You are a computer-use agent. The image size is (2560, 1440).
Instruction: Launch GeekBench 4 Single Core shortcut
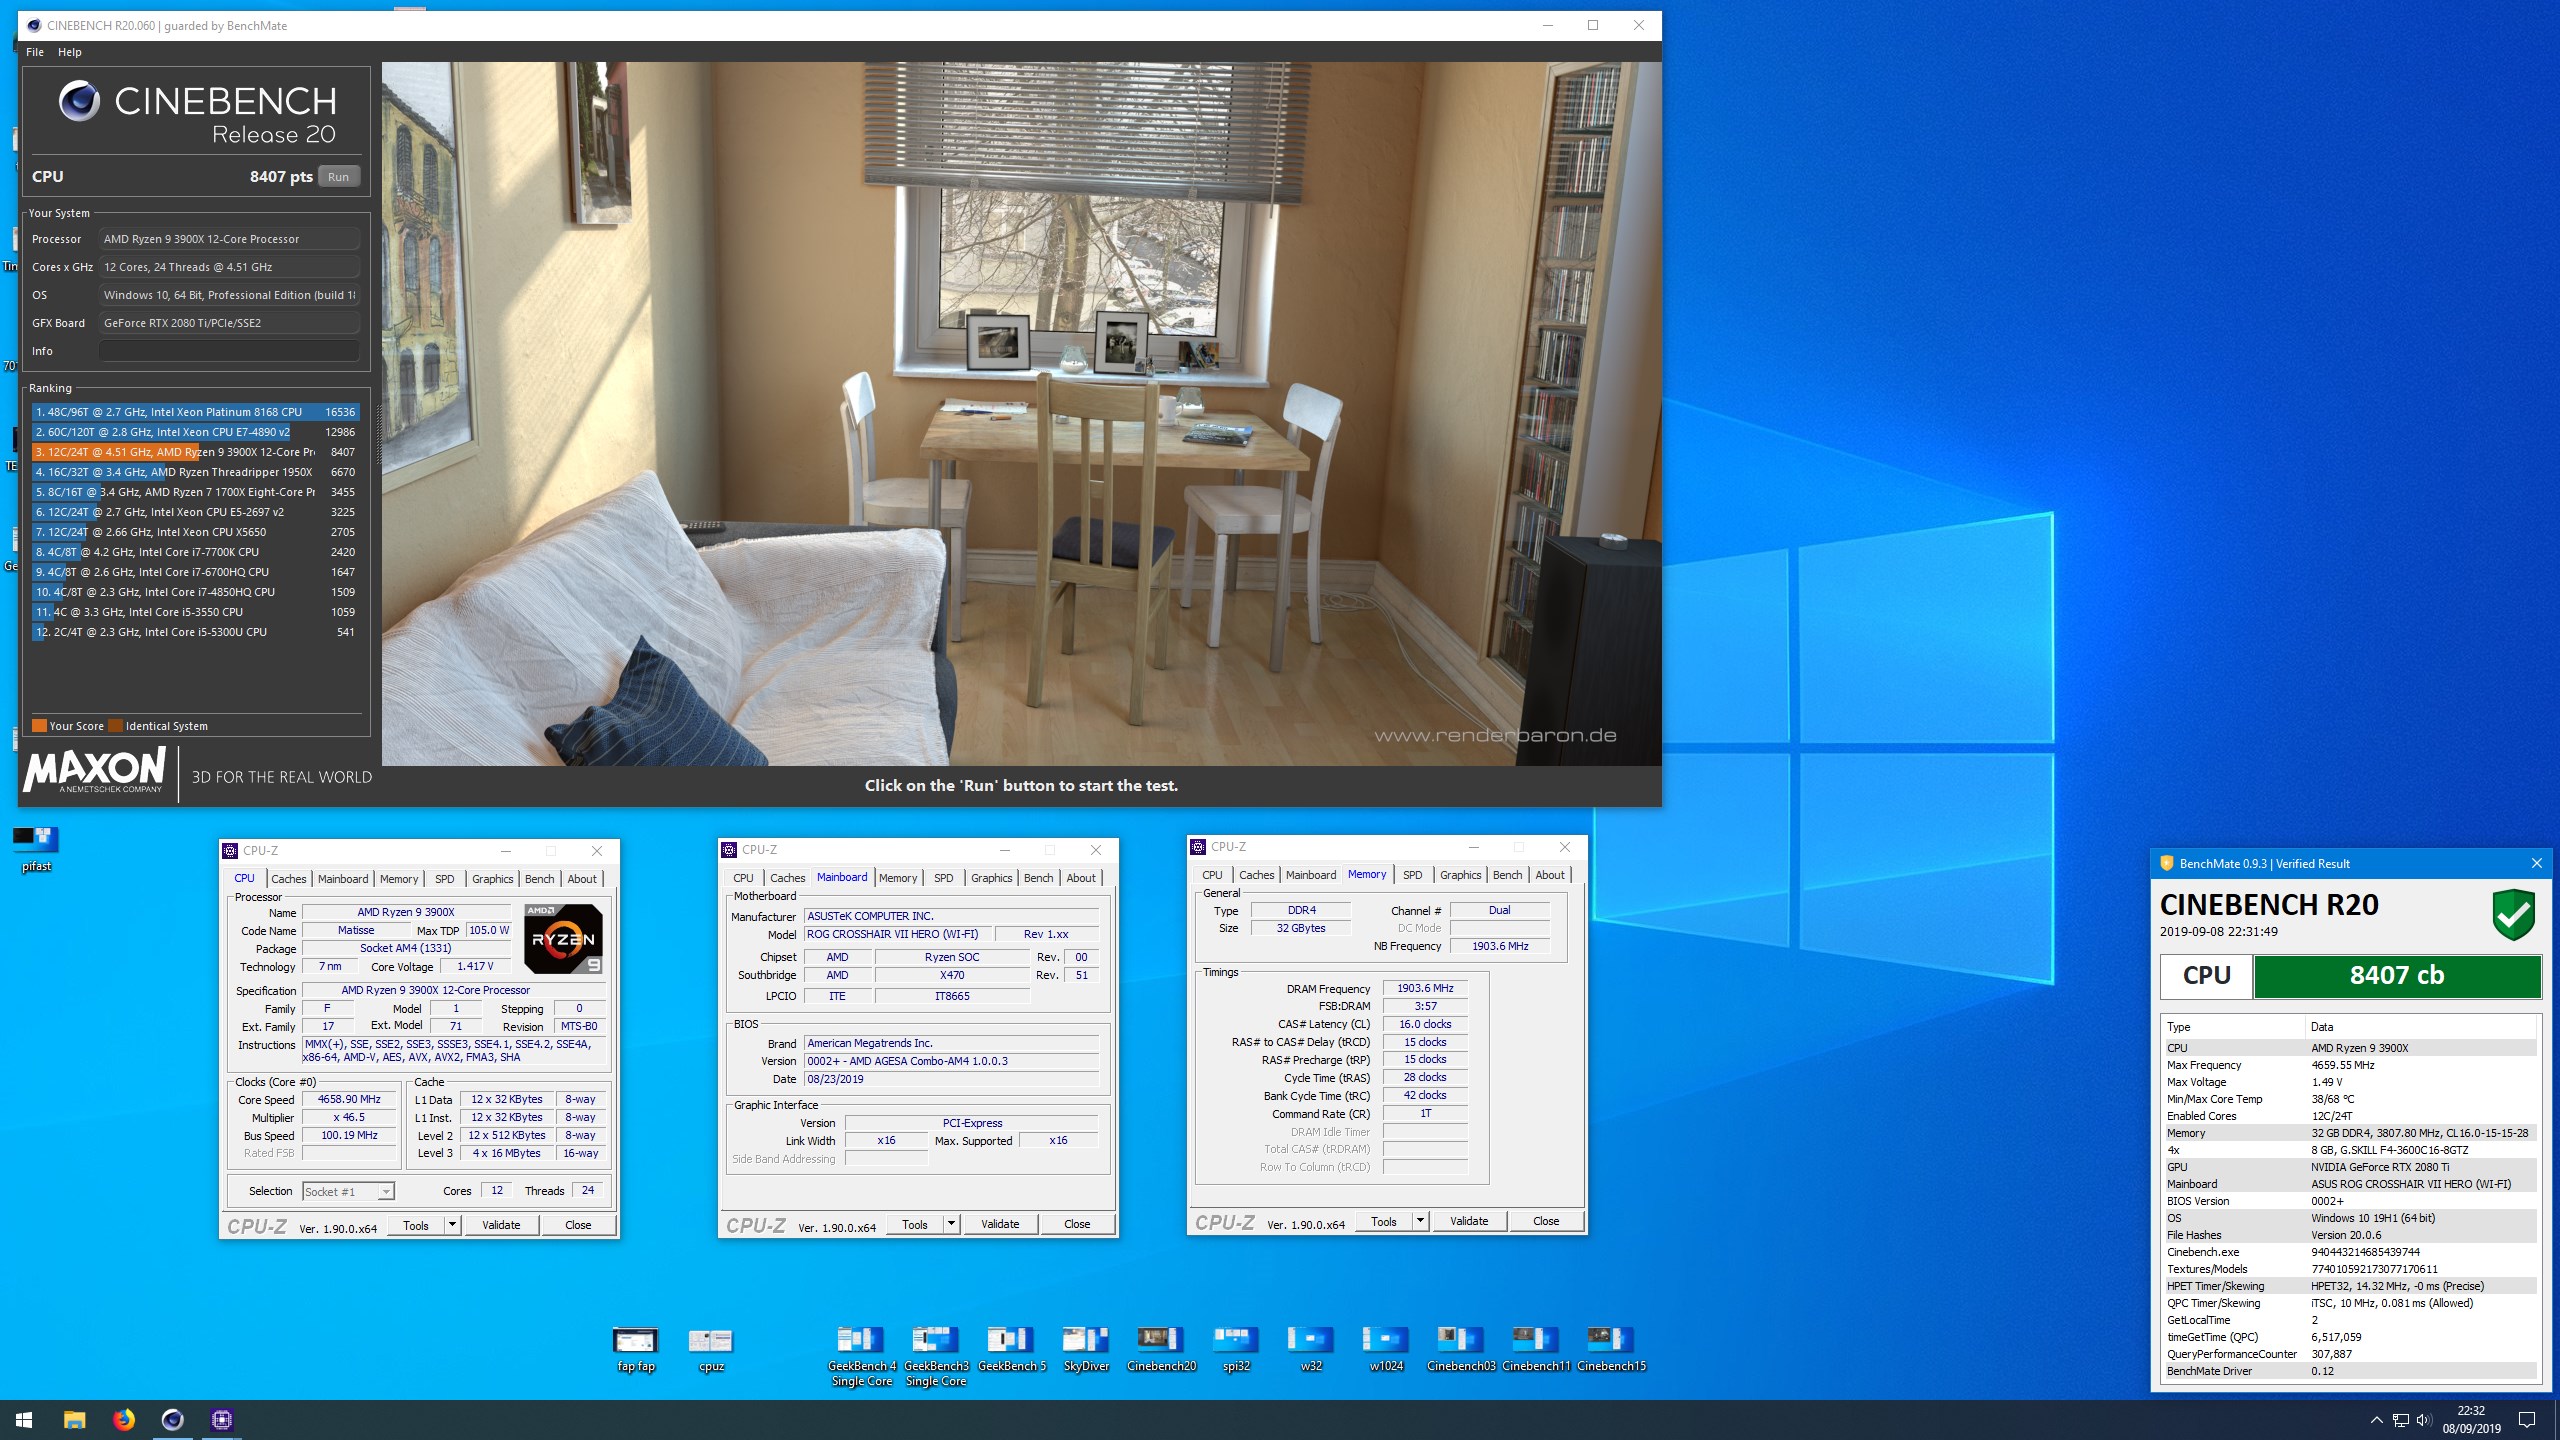pyautogui.click(x=861, y=1356)
